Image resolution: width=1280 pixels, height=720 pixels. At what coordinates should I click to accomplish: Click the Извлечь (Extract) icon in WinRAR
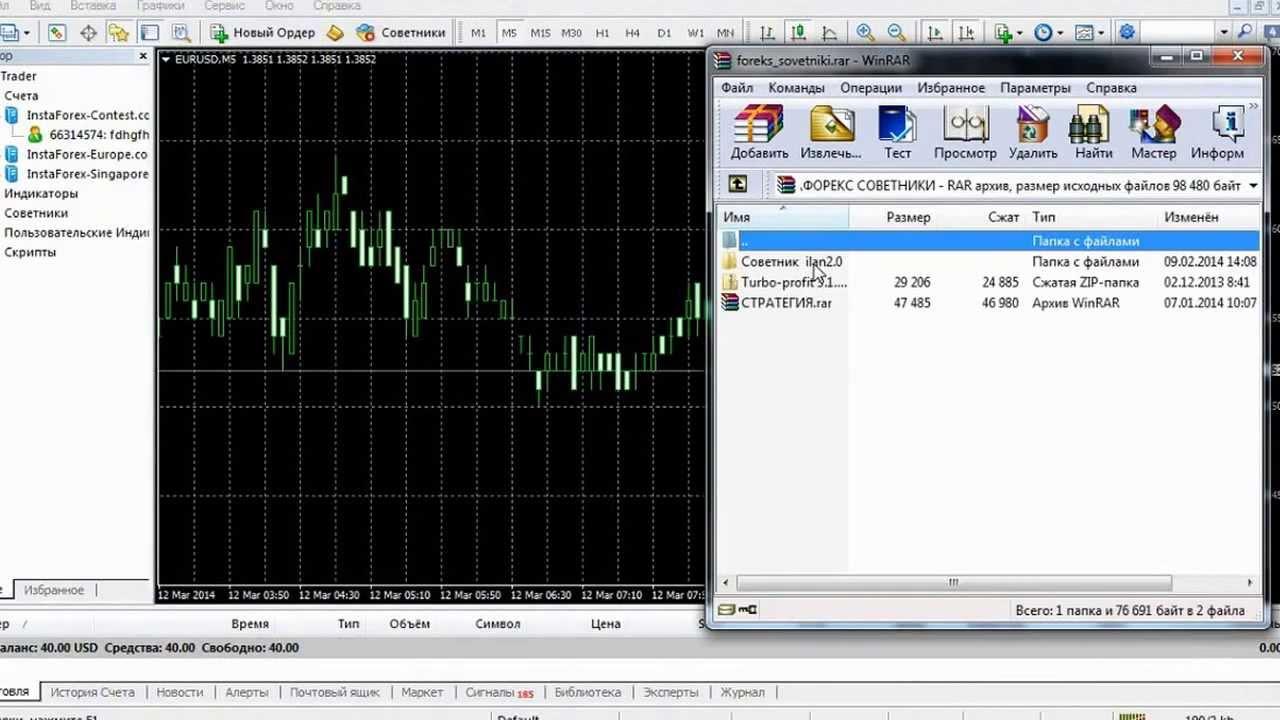pyautogui.click(x=830, y=133)
